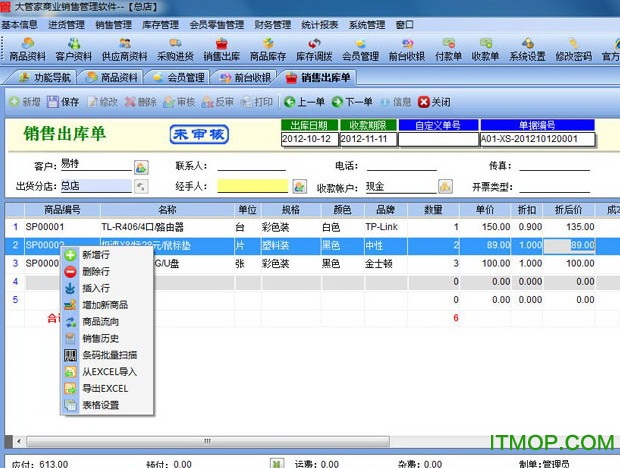Click the 信息 info button
Viewport: 620px width, 468px height.
396,102
